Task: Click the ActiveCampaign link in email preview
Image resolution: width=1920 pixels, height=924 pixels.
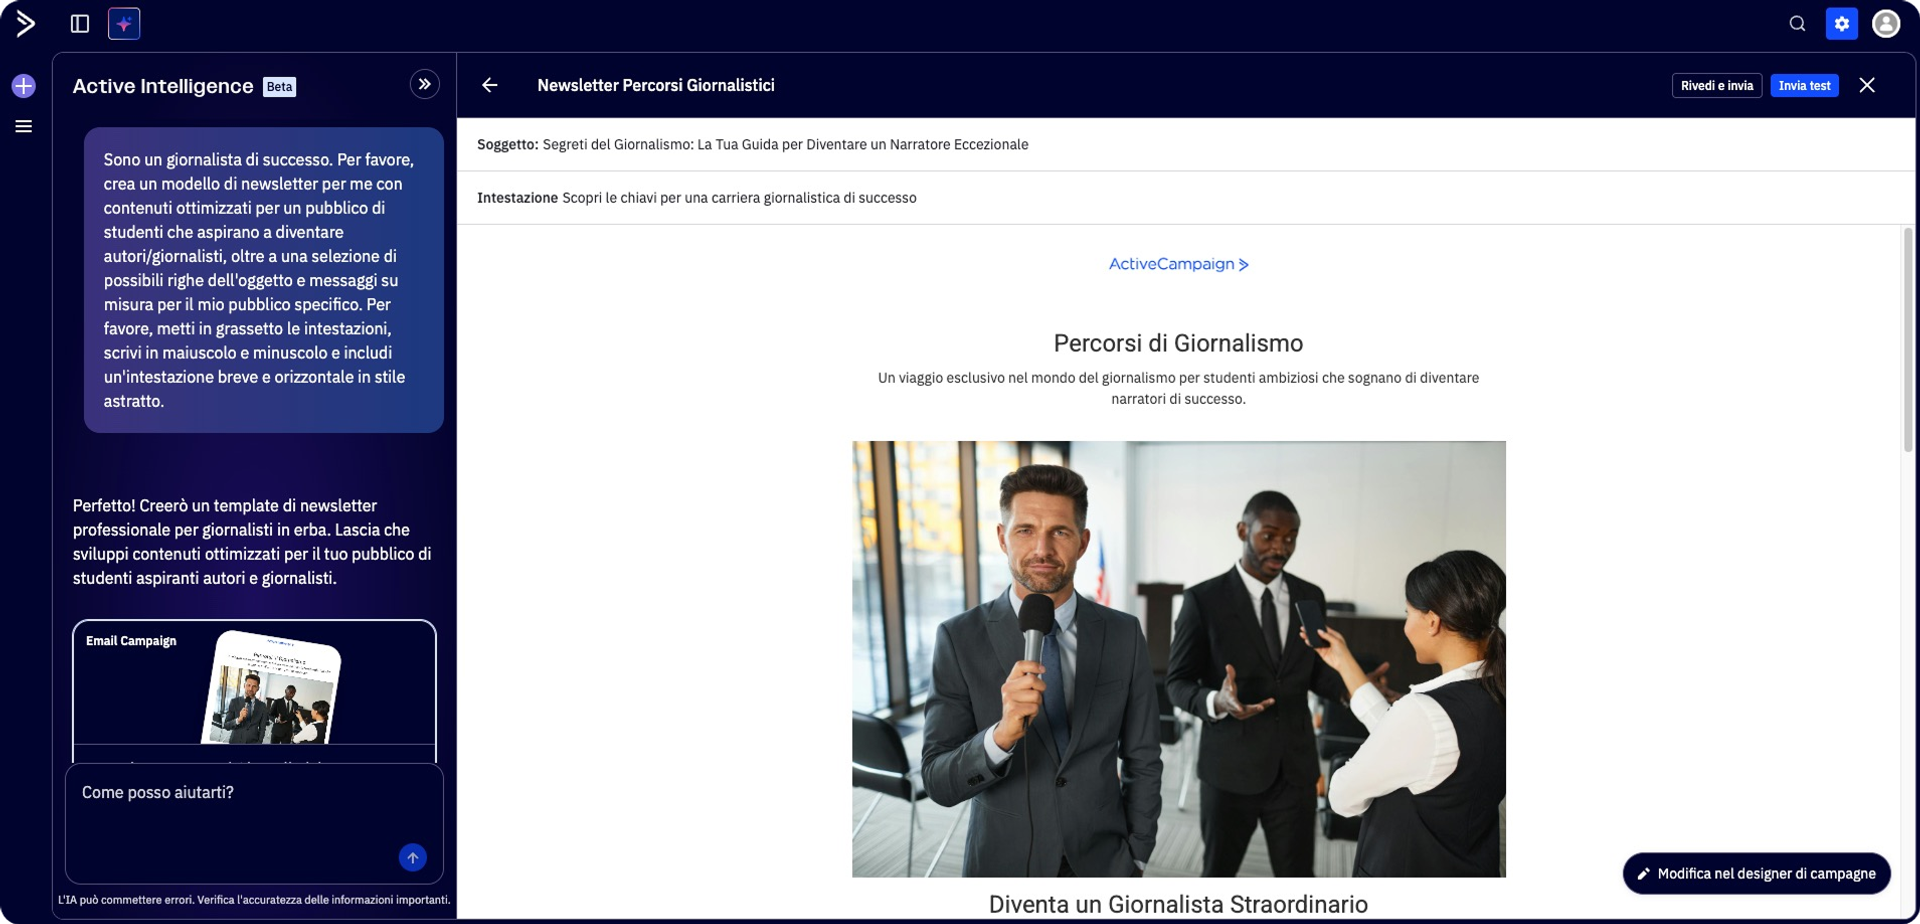Action: click(1179, 264)
